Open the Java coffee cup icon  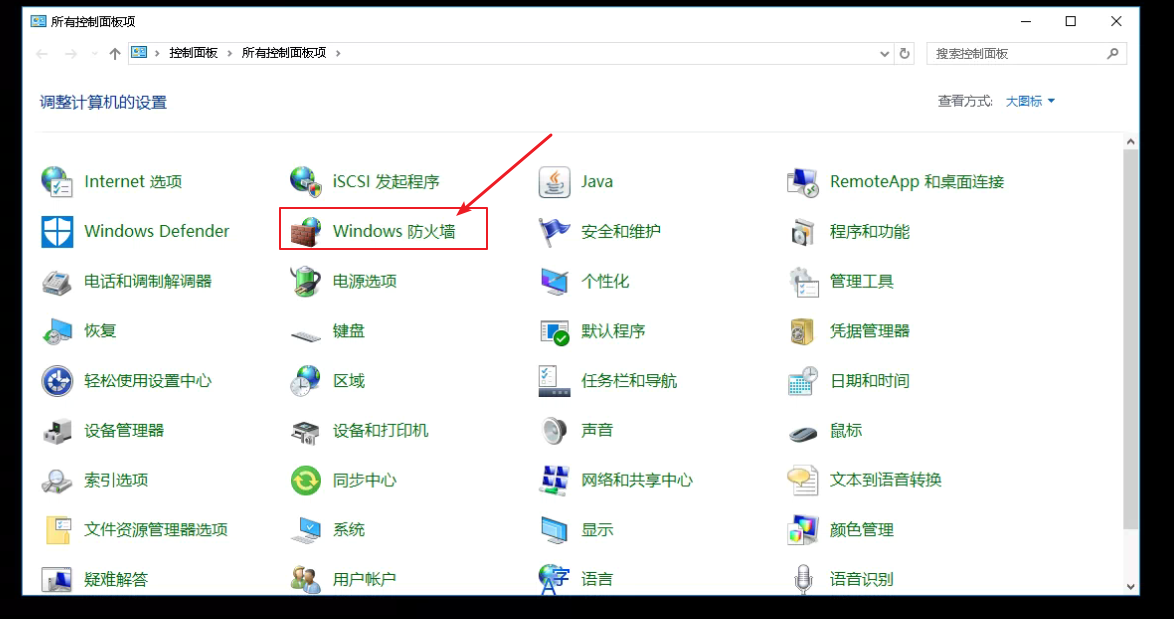tap(554, 182)
